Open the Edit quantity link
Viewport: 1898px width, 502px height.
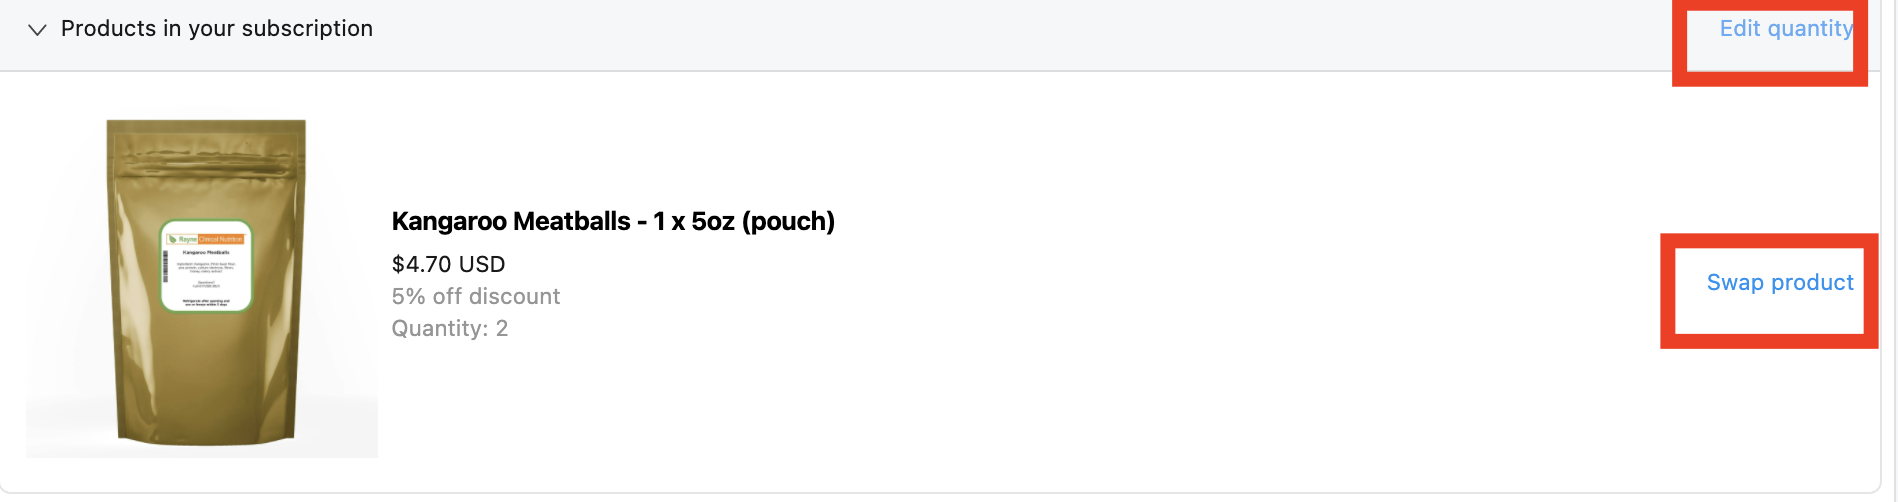(1785, 29)
